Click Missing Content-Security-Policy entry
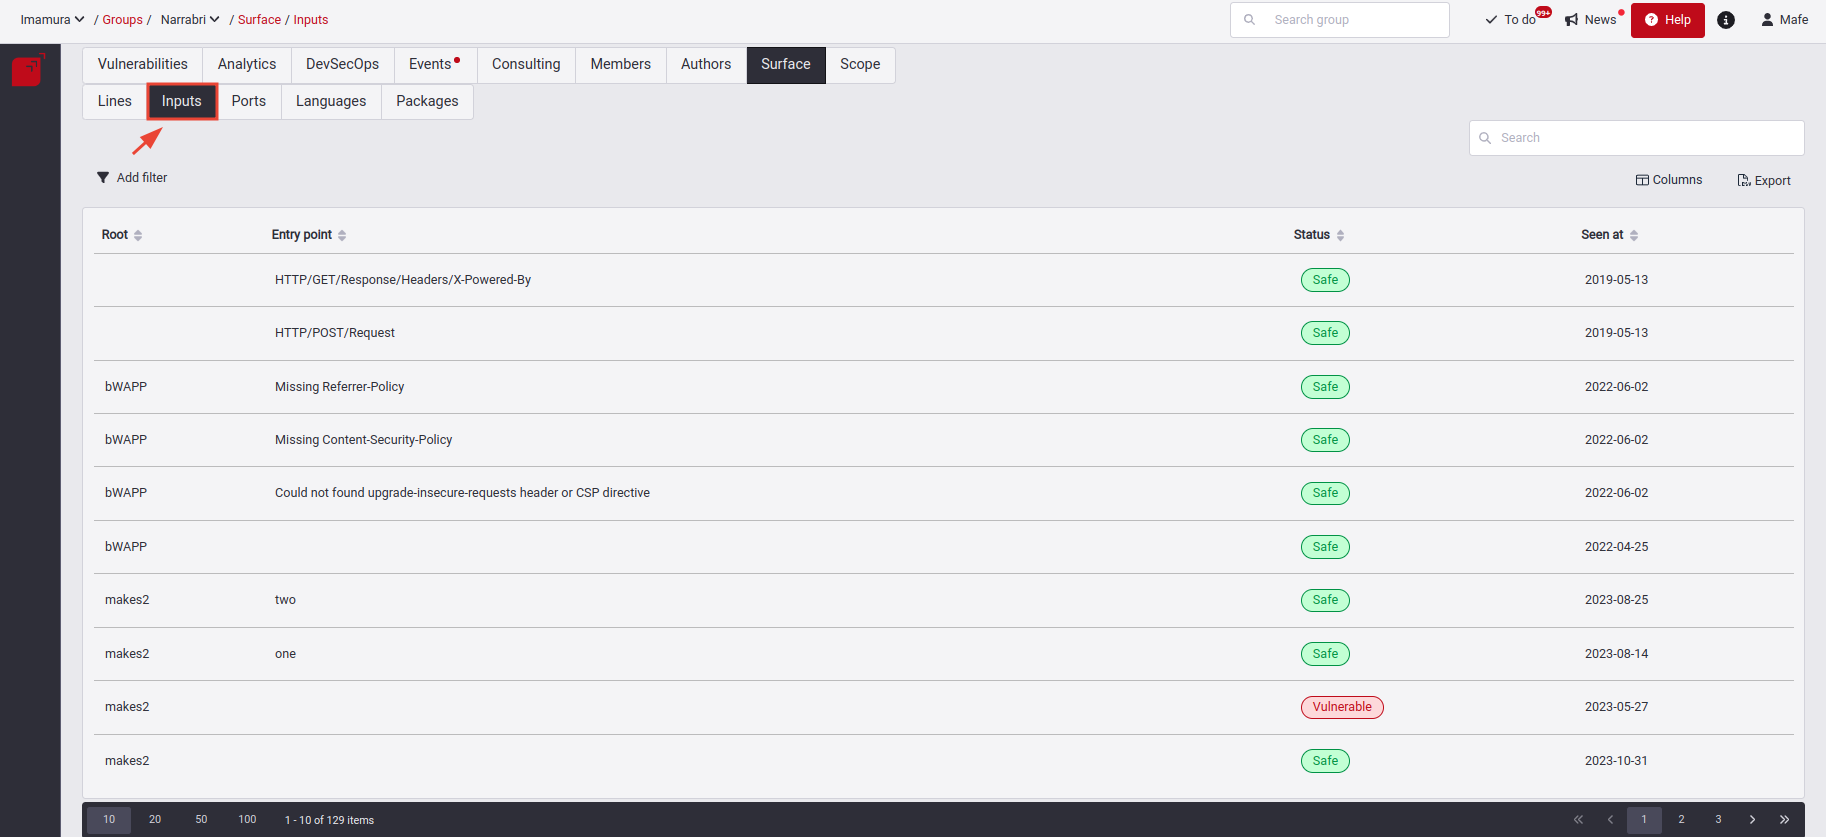Screen dimensions: 1826x837 point(364,440)
